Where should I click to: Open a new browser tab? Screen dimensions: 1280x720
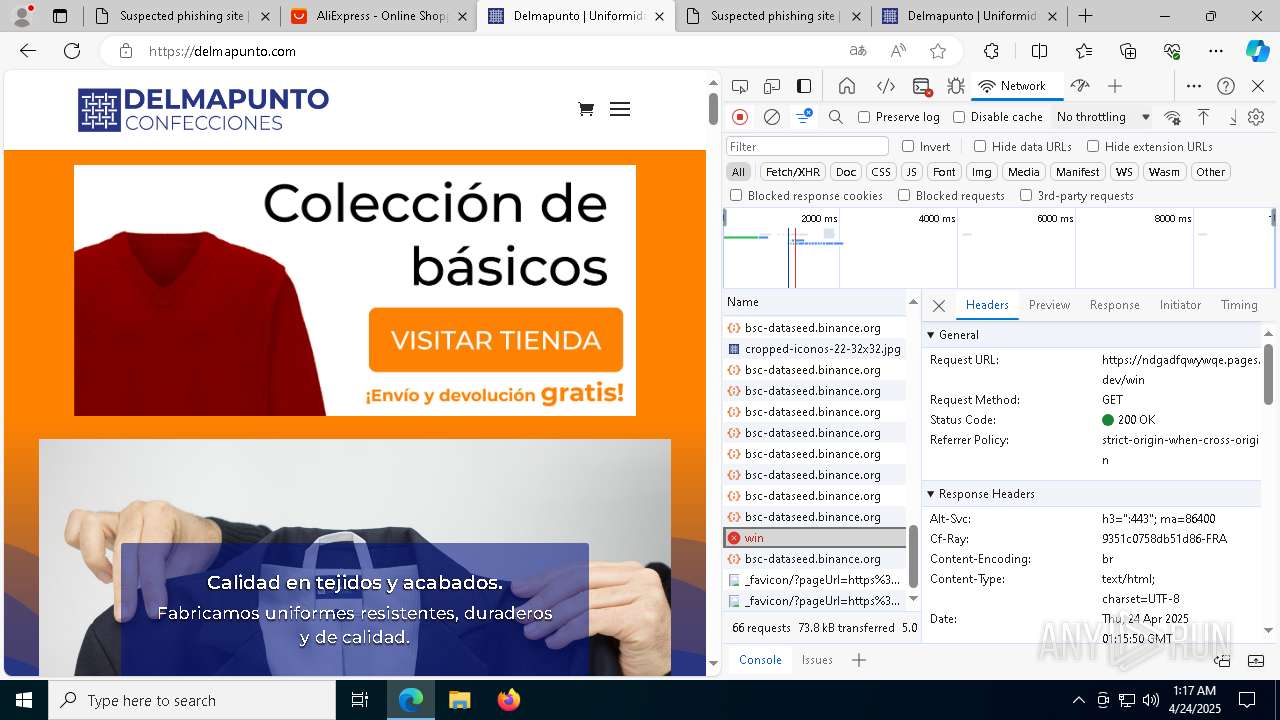click(x=1085, y=16)
